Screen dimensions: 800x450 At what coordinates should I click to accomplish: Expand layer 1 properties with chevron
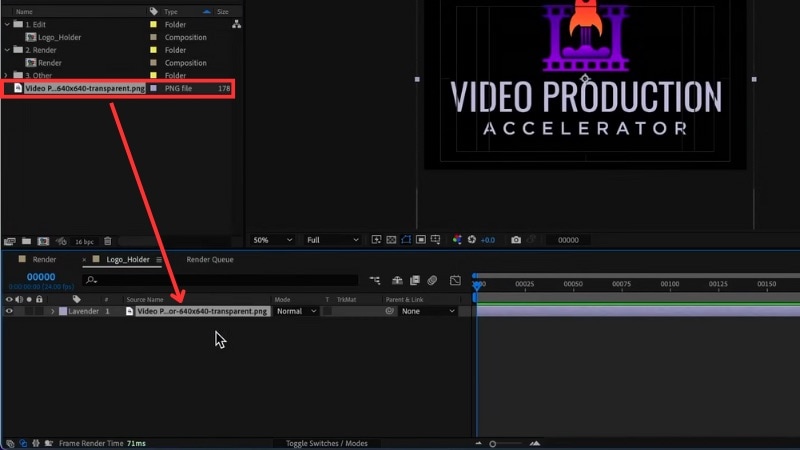[53, 311]
